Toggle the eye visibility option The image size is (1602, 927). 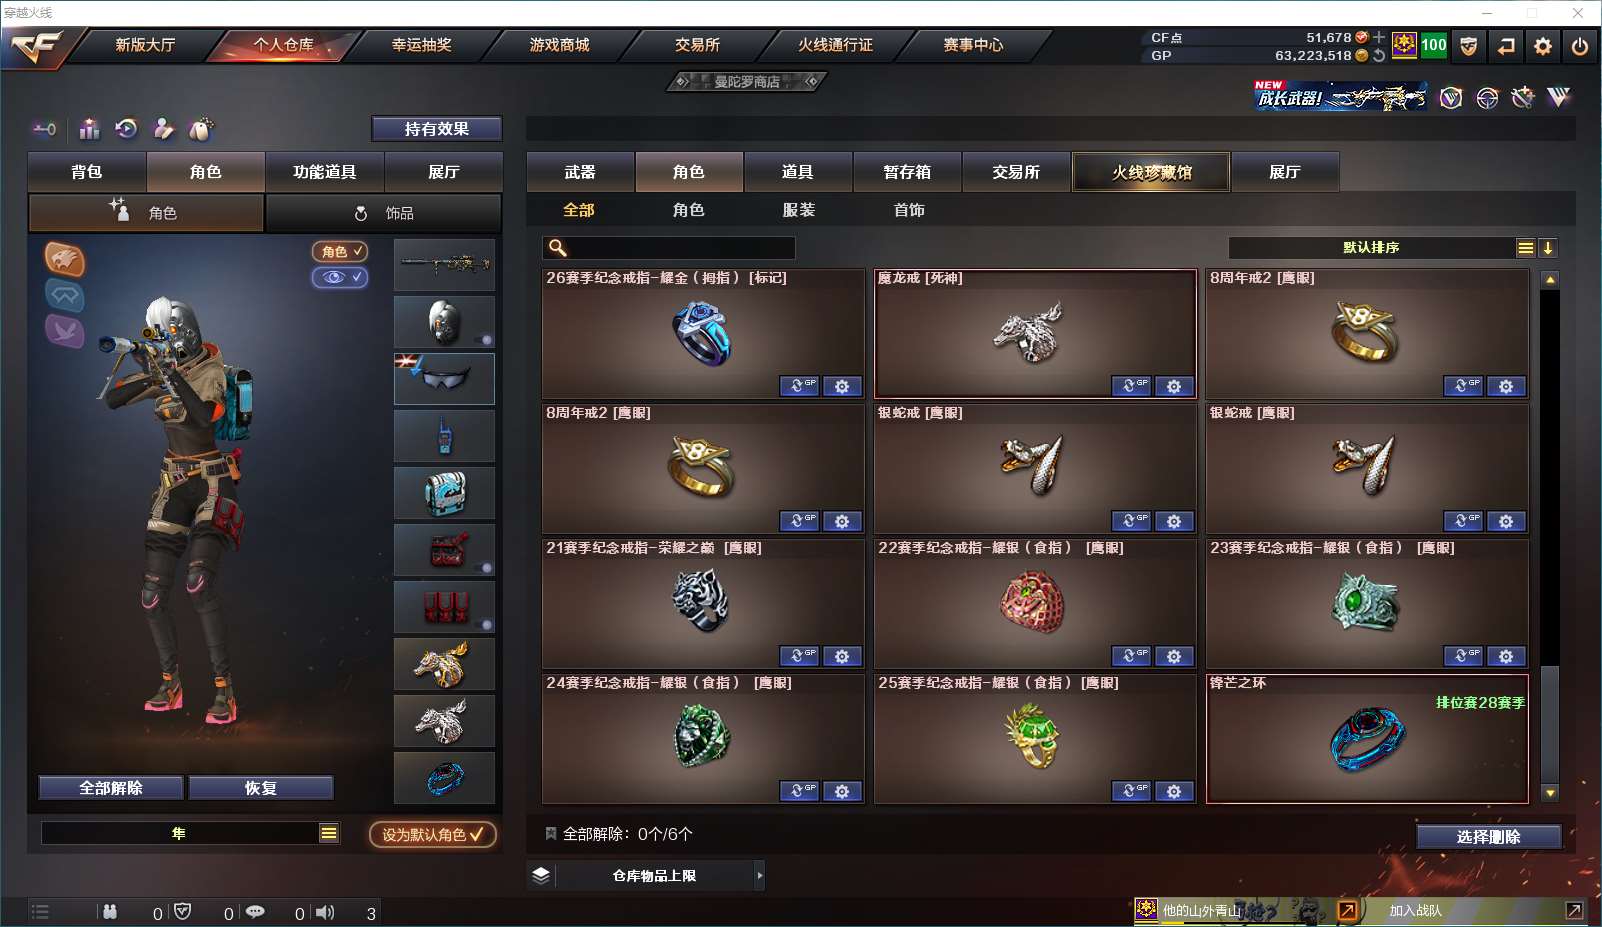340,277
